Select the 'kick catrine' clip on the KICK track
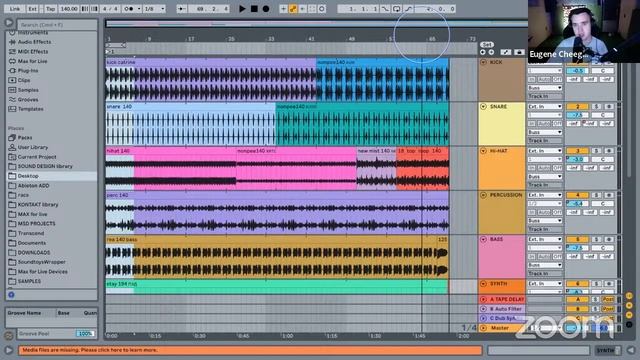640x360 pixels. tap(211, 80)
